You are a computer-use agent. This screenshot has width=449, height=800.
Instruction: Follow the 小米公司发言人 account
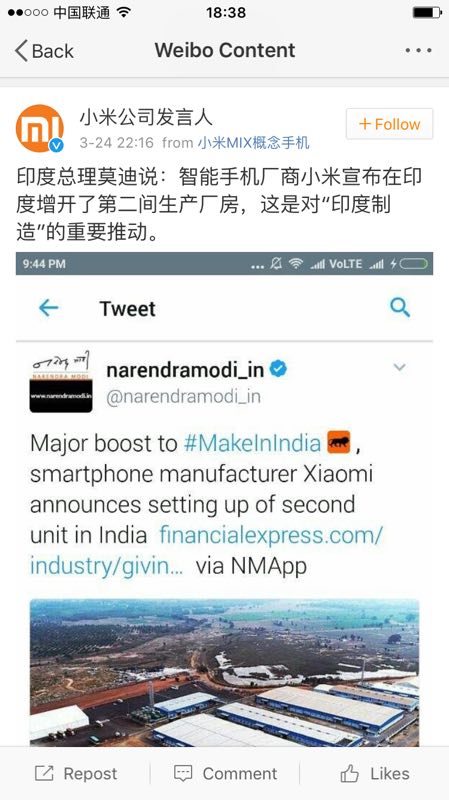[389, 124]
